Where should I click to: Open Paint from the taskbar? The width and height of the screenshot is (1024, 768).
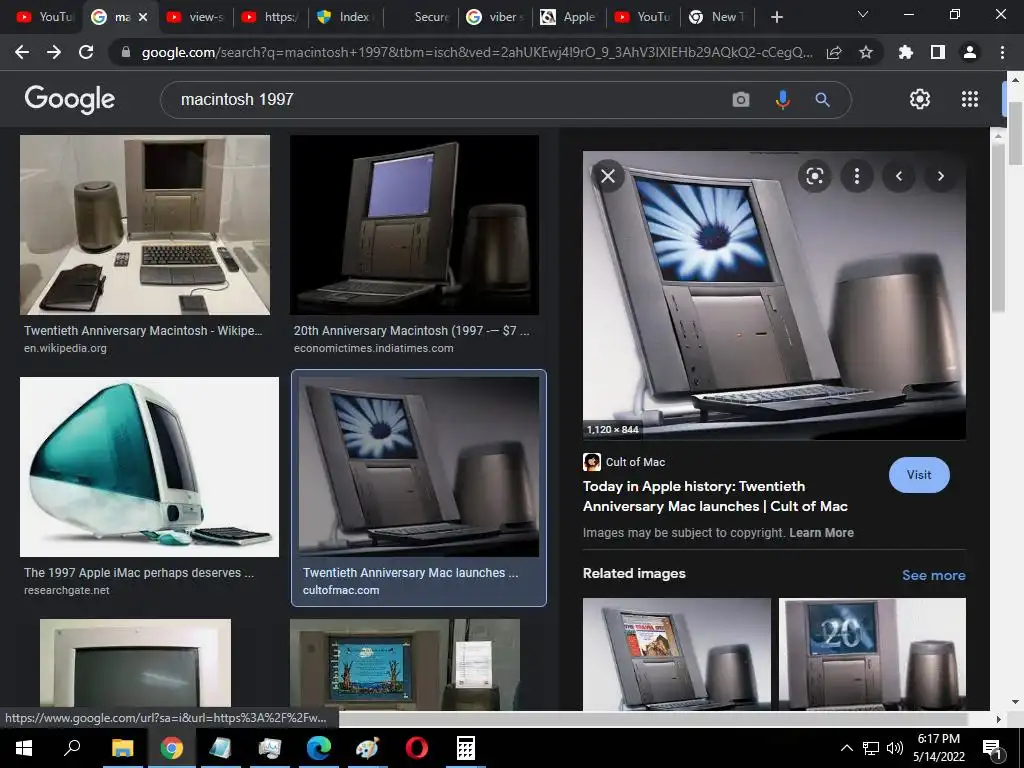(x=368, y=748)
